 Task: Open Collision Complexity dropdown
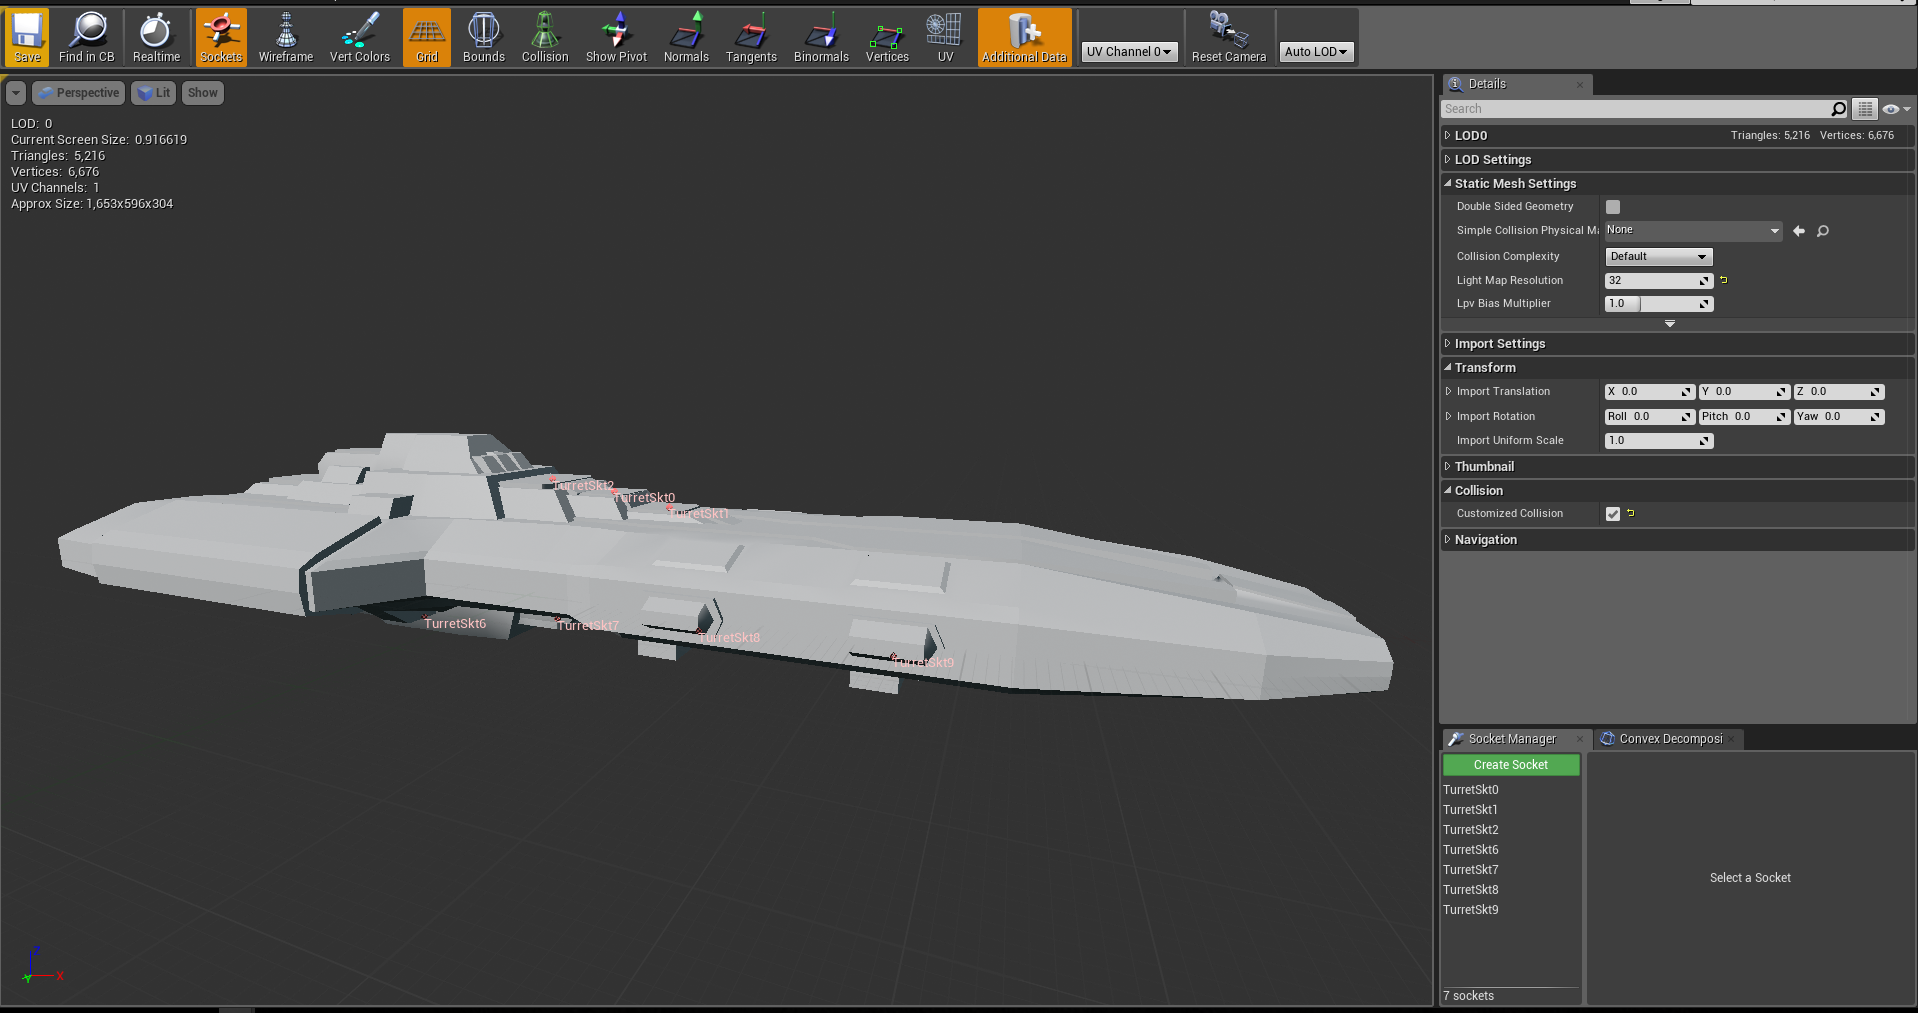point(1659,257)
